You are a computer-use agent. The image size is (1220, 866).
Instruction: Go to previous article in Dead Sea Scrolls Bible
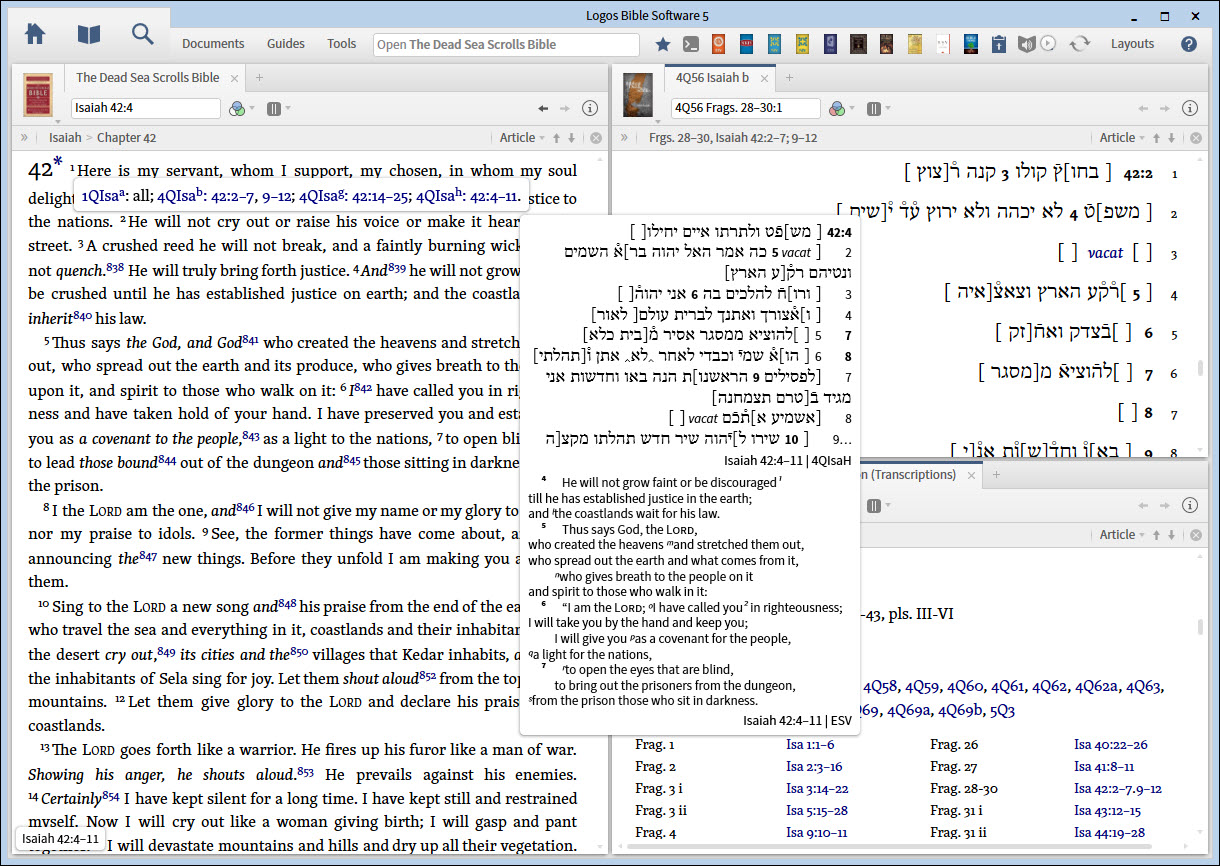pyautogui.click(x=557, y=138)
